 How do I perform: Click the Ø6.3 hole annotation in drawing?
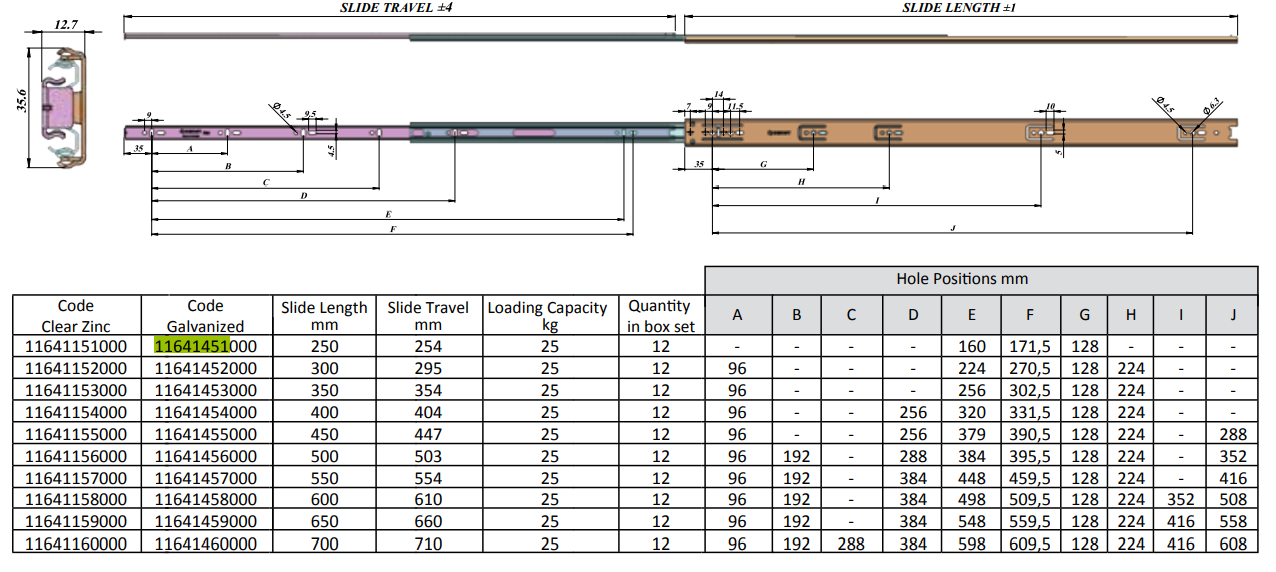pyautogui.click(x=1211, y=105)
